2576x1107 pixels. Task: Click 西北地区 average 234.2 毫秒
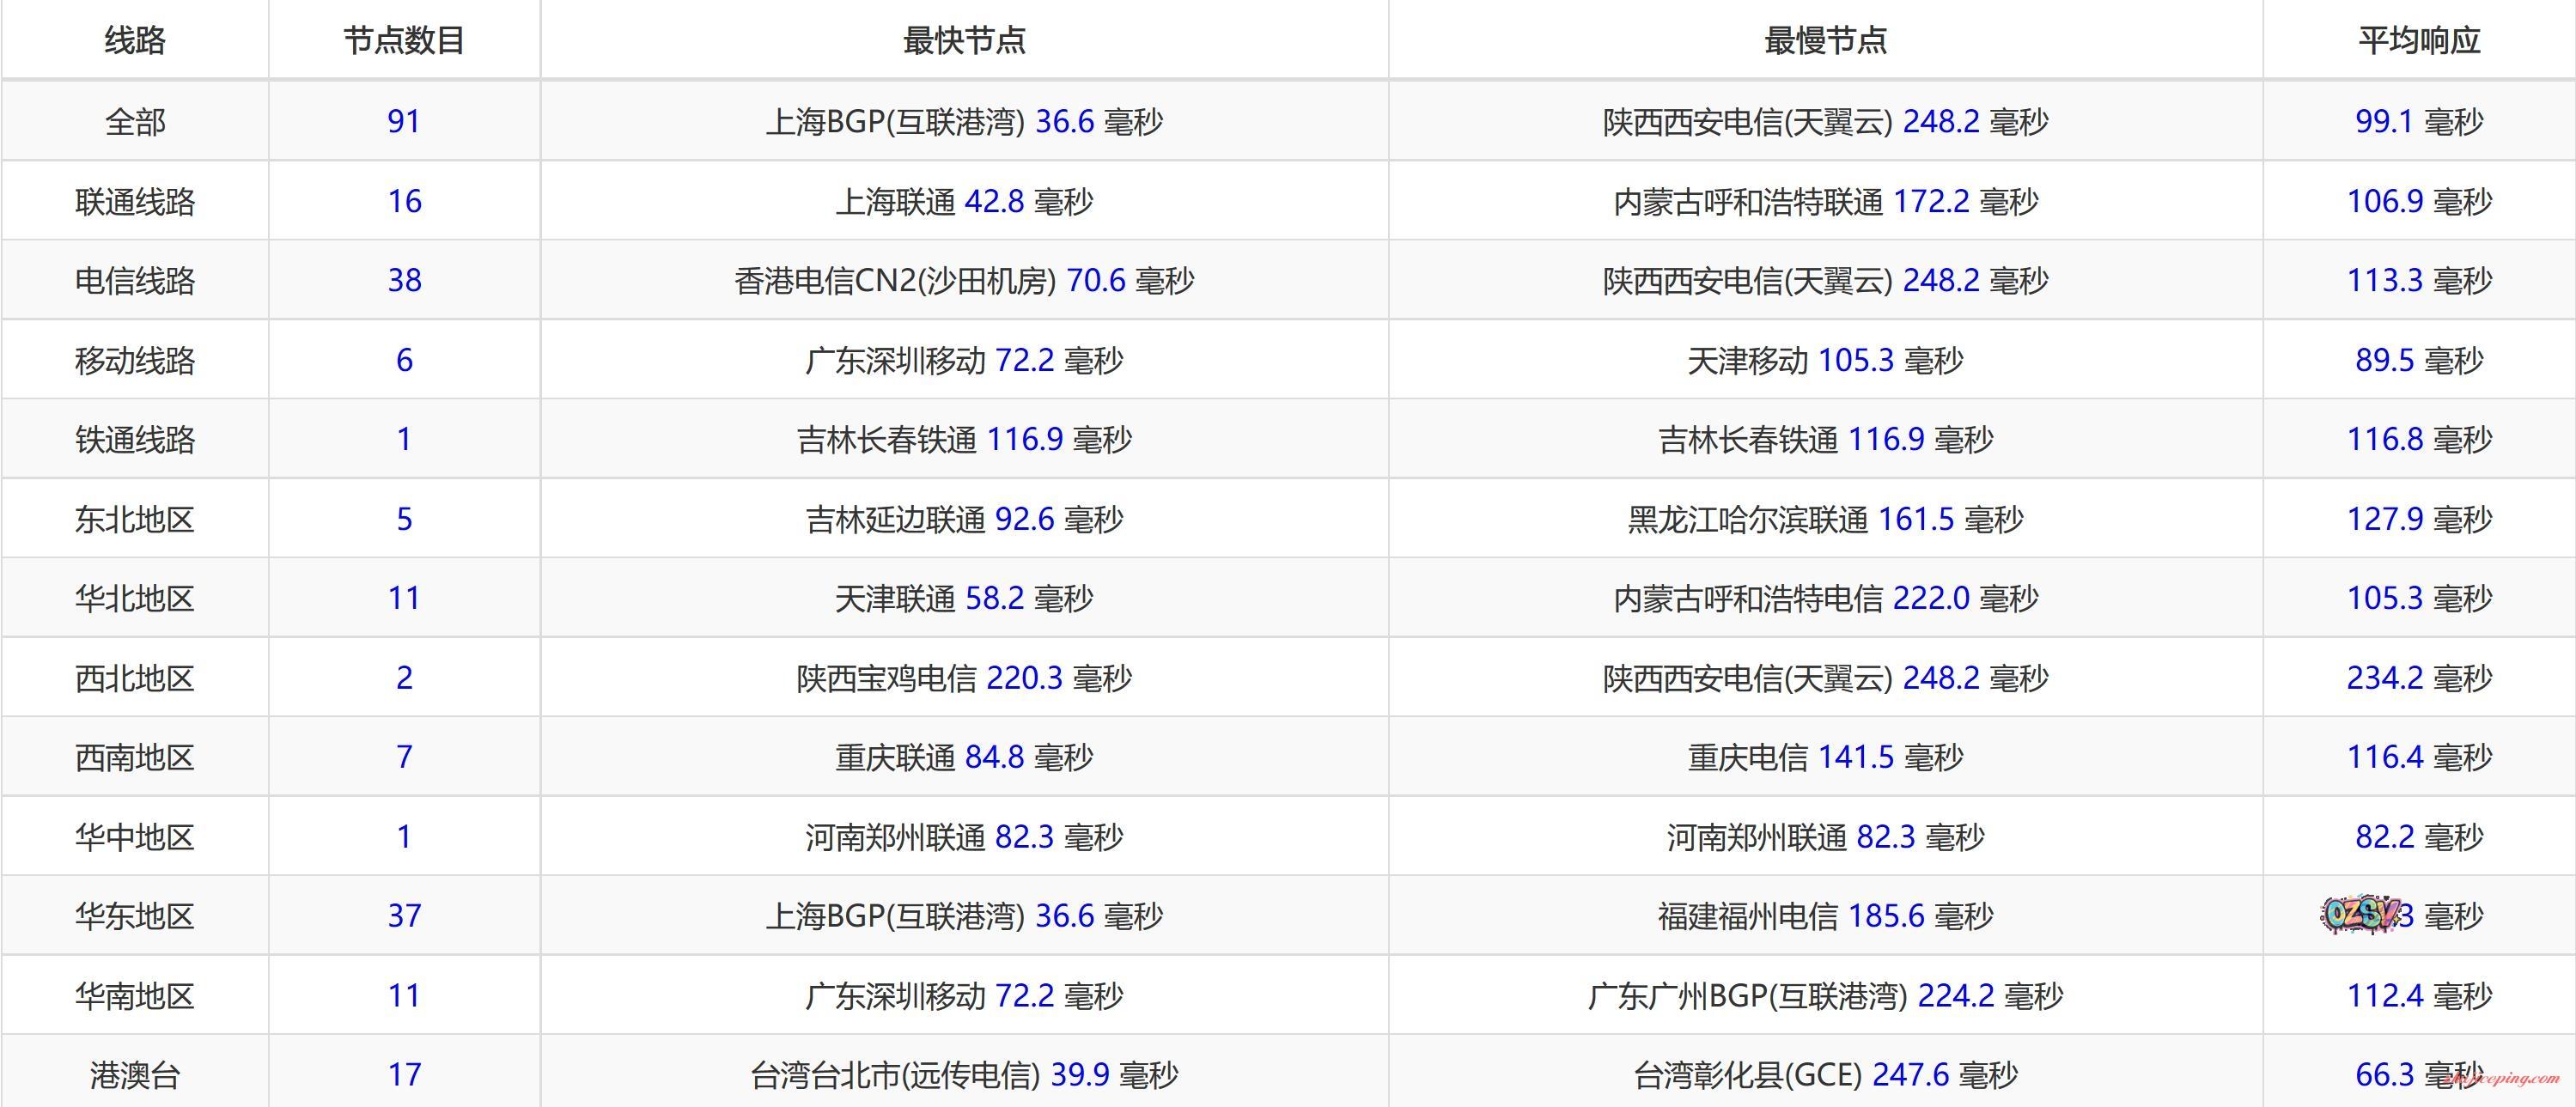[x=2419, y=678]
